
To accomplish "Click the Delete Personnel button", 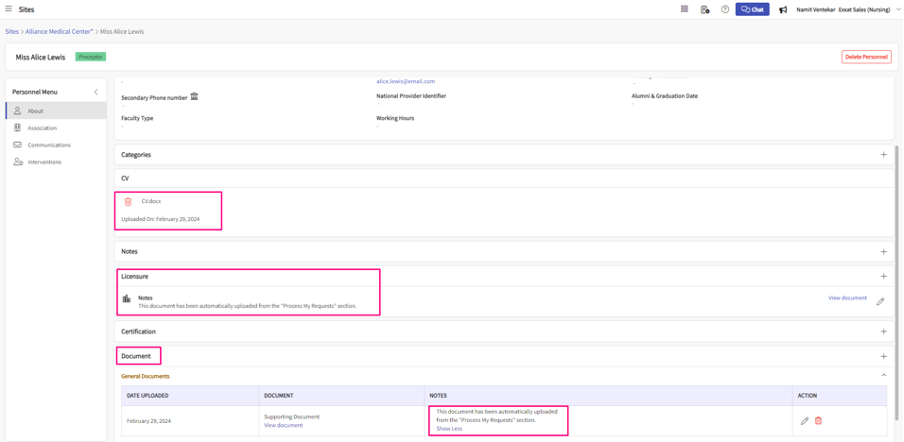I will pyautogui.click(x=865, y=57).
